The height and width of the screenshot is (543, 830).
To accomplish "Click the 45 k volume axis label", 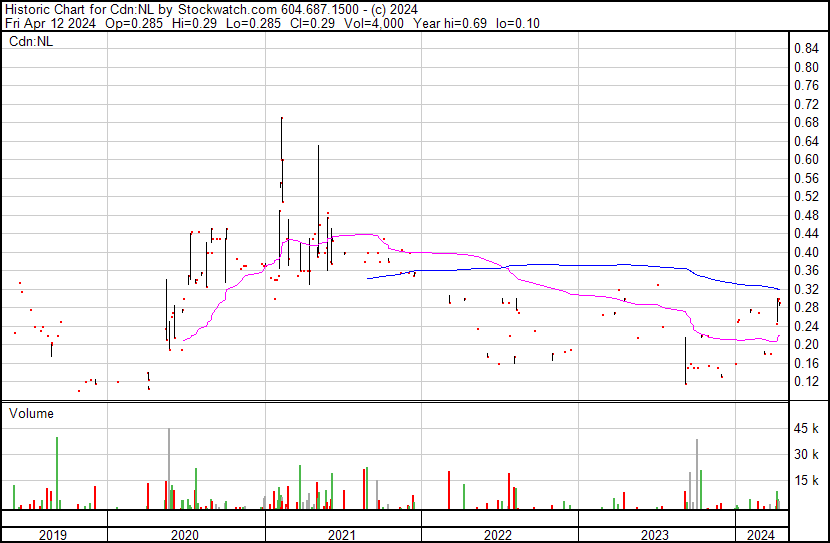I will click(806, 428).
